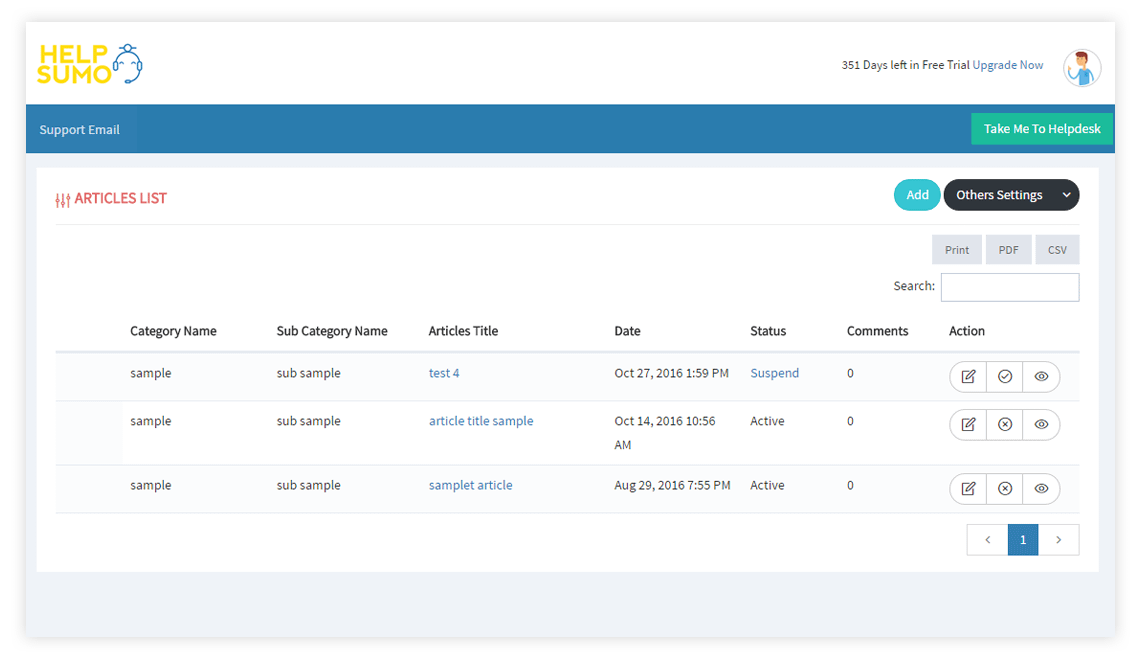Image resolution: width=1138 pixels, height=661 pixels.
Task: Edit the article title sample row
Action: coord(968,424)
